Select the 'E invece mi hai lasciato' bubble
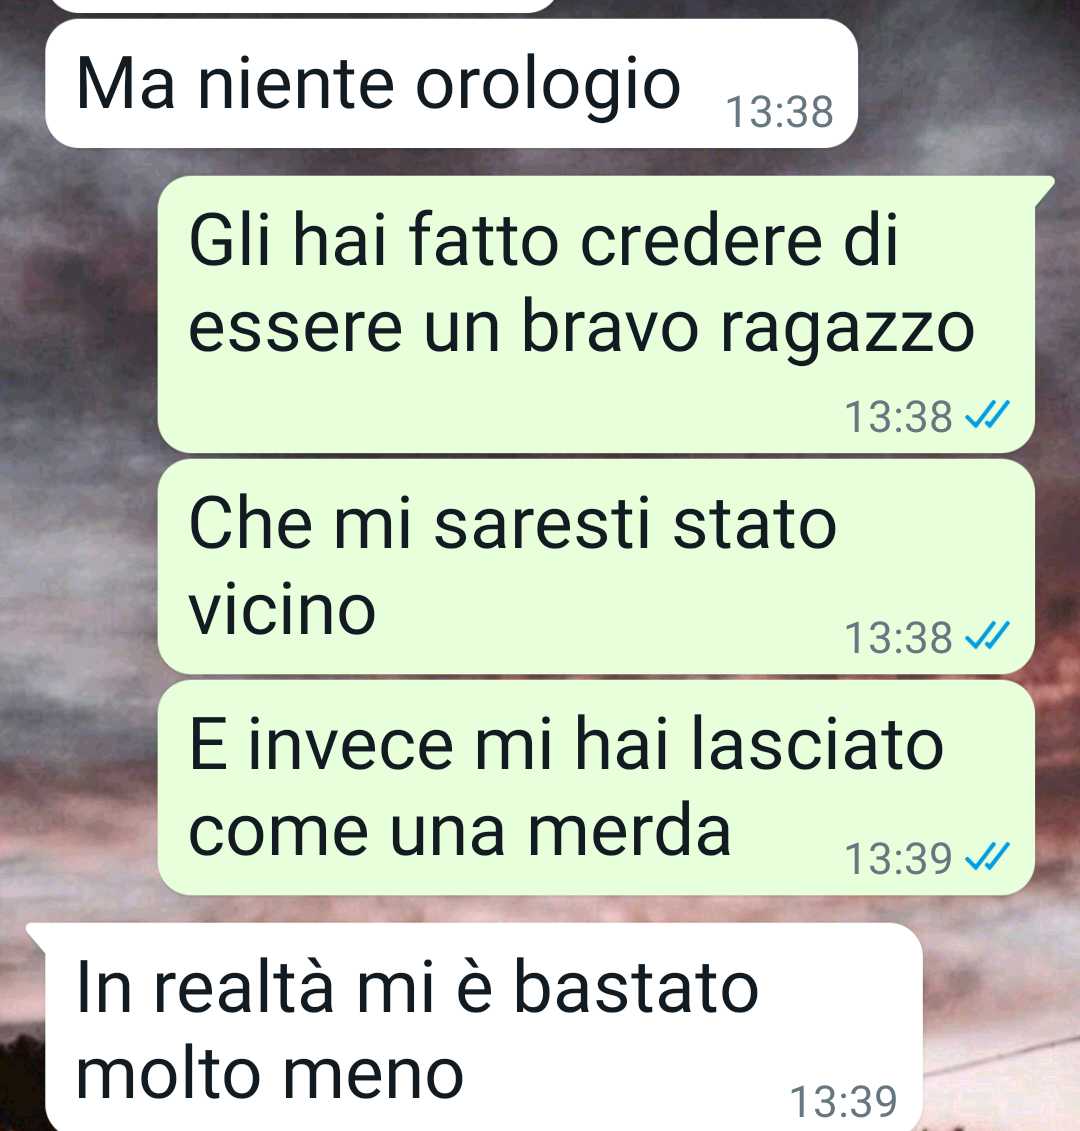Screen dimensions: 1080x1131 coord(597,788)
